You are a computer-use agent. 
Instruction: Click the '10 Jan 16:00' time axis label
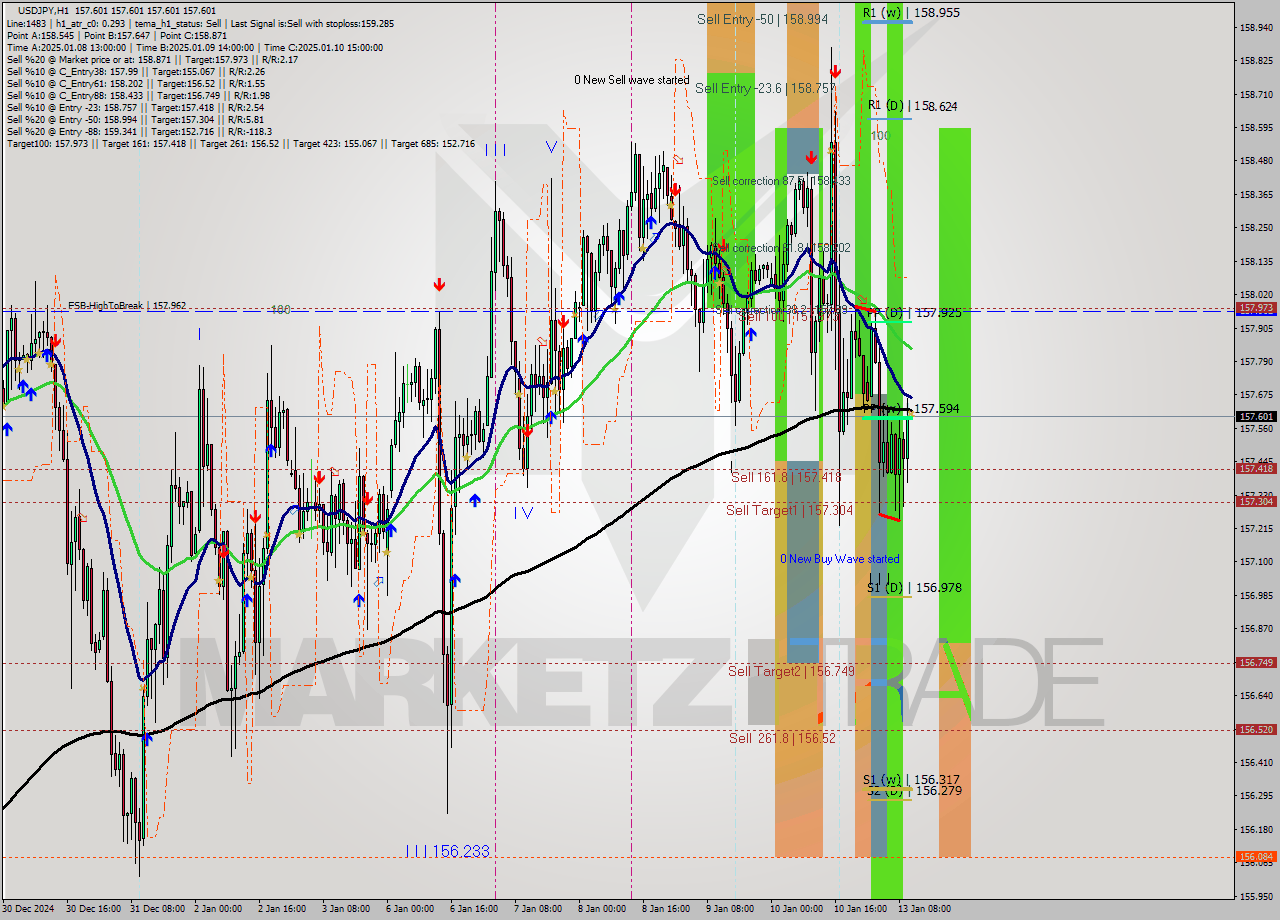[861, 909]
